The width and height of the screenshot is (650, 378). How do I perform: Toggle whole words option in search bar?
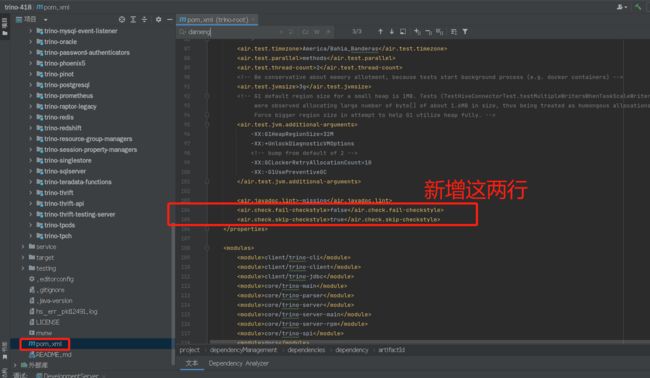tap(317, 32)
